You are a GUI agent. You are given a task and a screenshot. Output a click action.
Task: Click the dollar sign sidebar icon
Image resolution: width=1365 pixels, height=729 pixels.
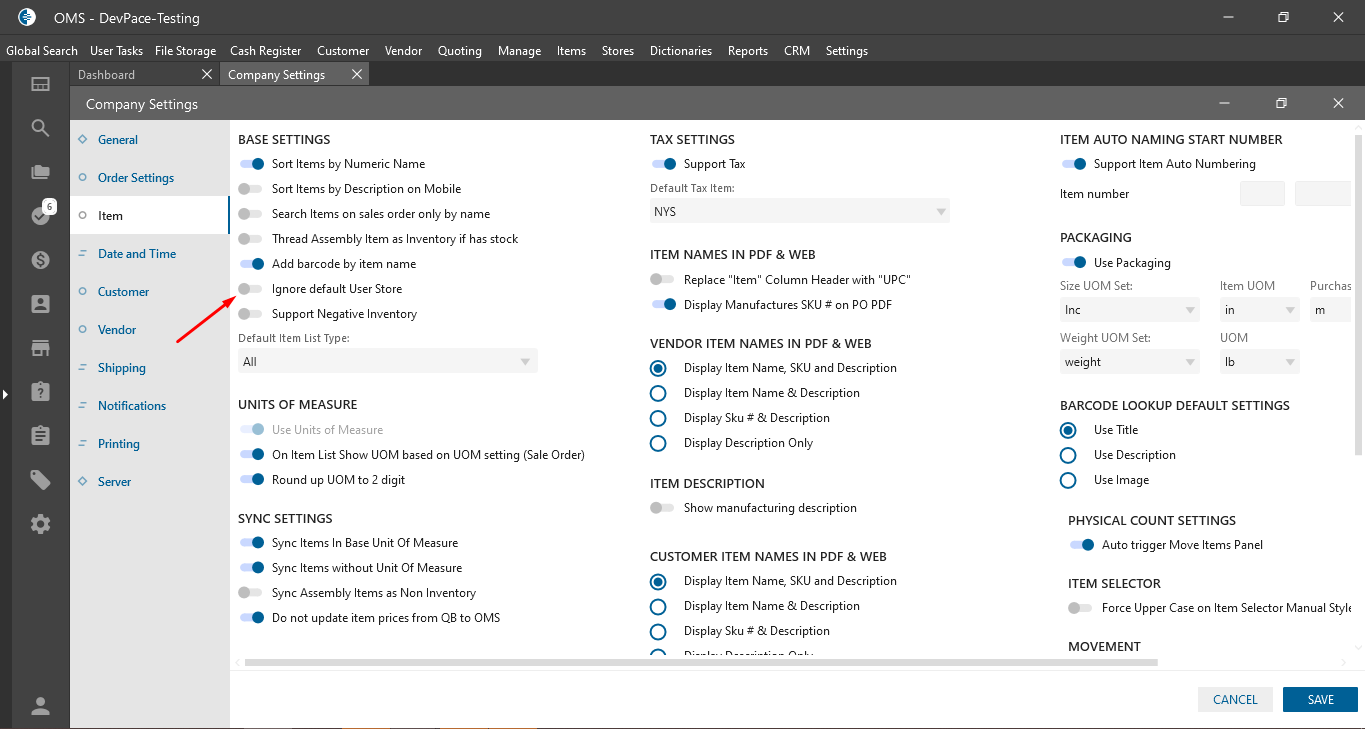[40, 260]
